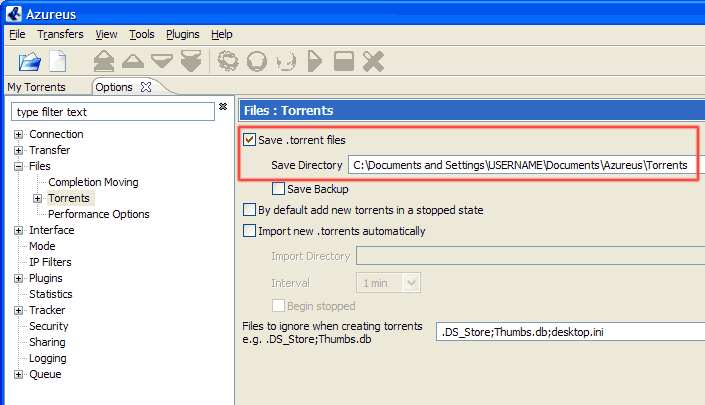Toggle the Begin stopped checkbox
Image resolution: width=705 pixels, height=405 pixels.
point(278,306)
